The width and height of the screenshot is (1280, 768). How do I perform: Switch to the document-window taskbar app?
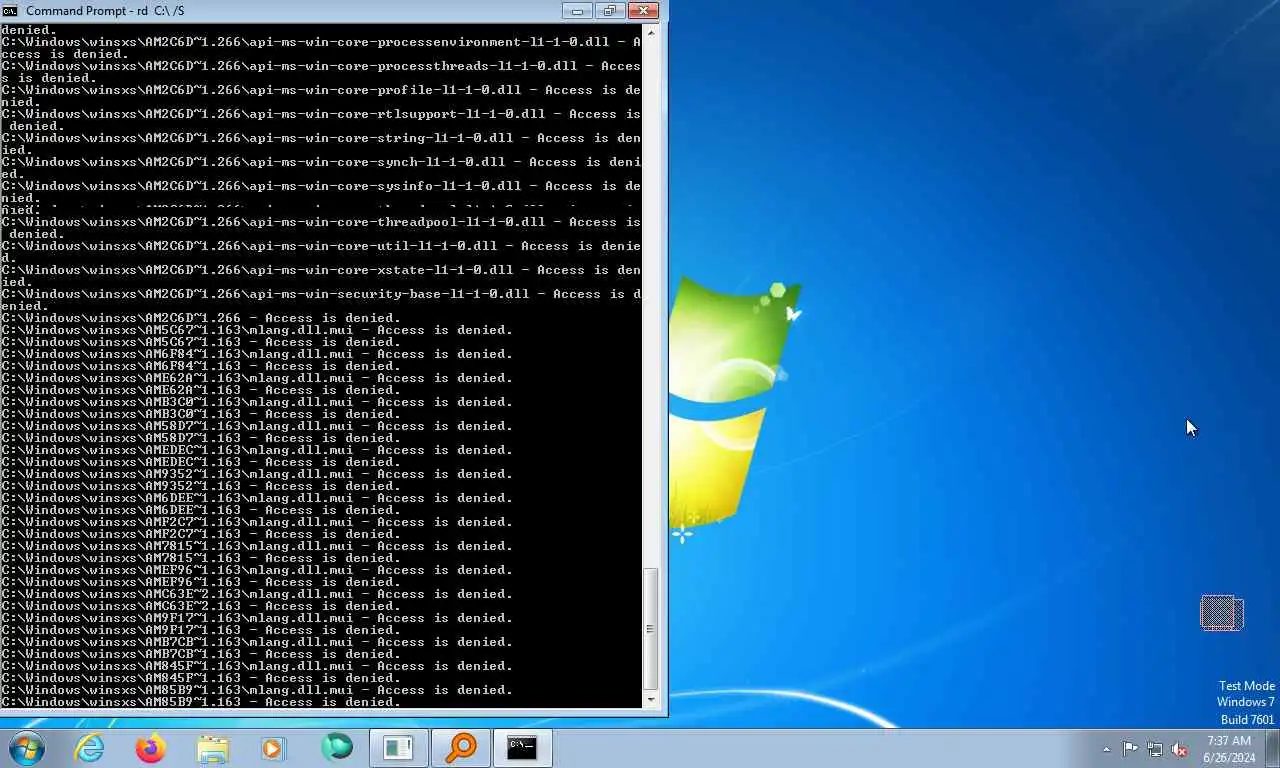point(399,748)
